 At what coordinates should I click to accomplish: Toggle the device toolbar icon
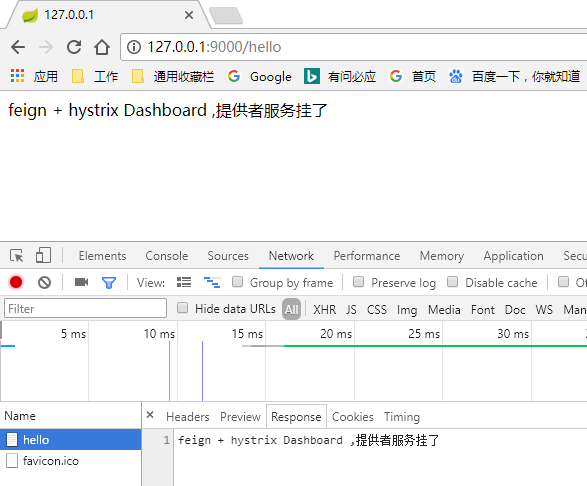coord(43,256)
